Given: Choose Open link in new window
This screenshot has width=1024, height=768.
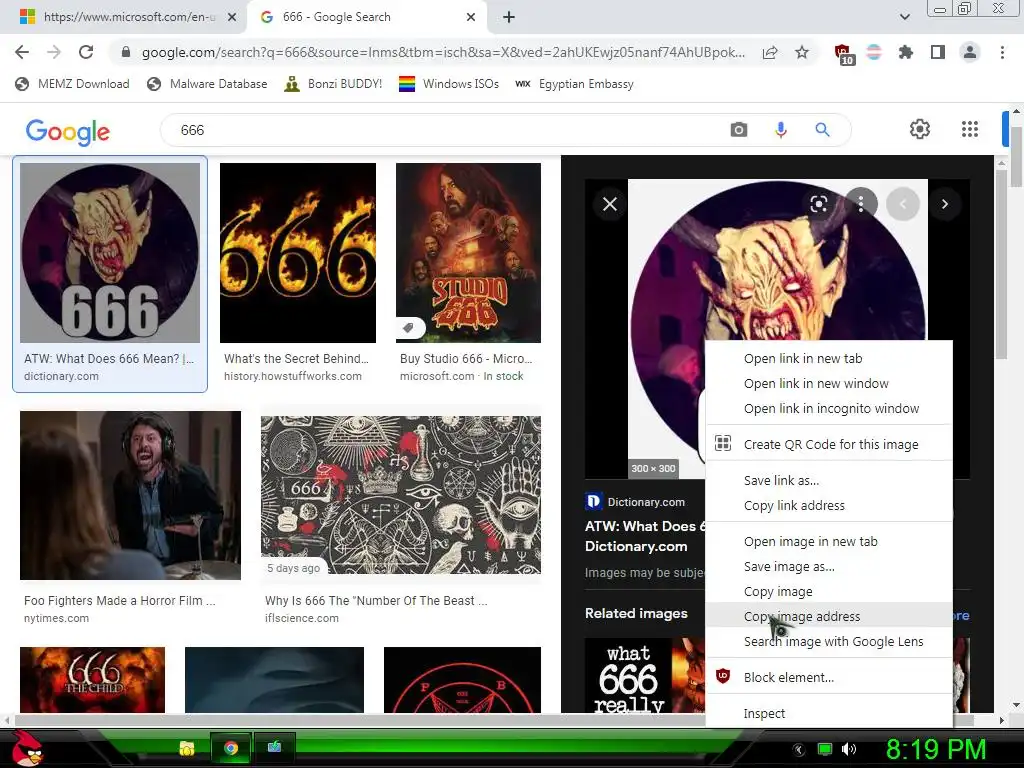Looking at the screenshot, I should pos(829,383).
